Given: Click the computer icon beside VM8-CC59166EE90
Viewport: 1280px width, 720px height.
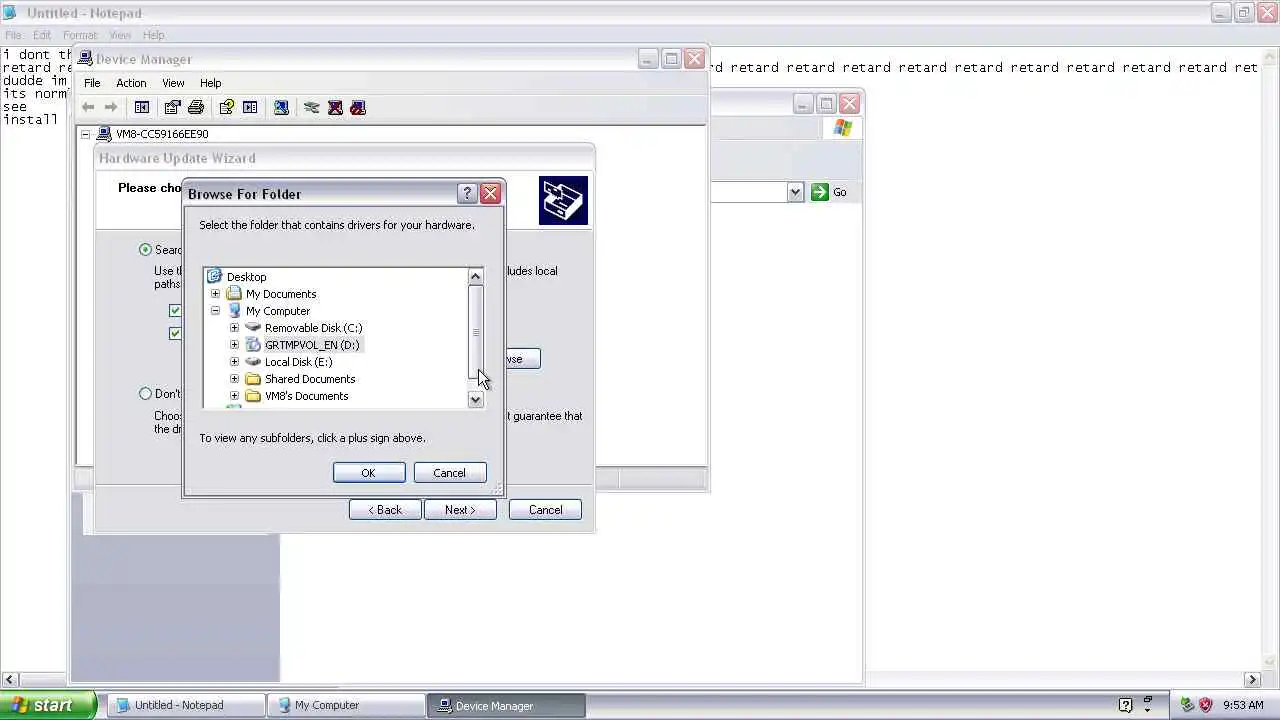Looking at the screenshot, I should pos(104,134).
